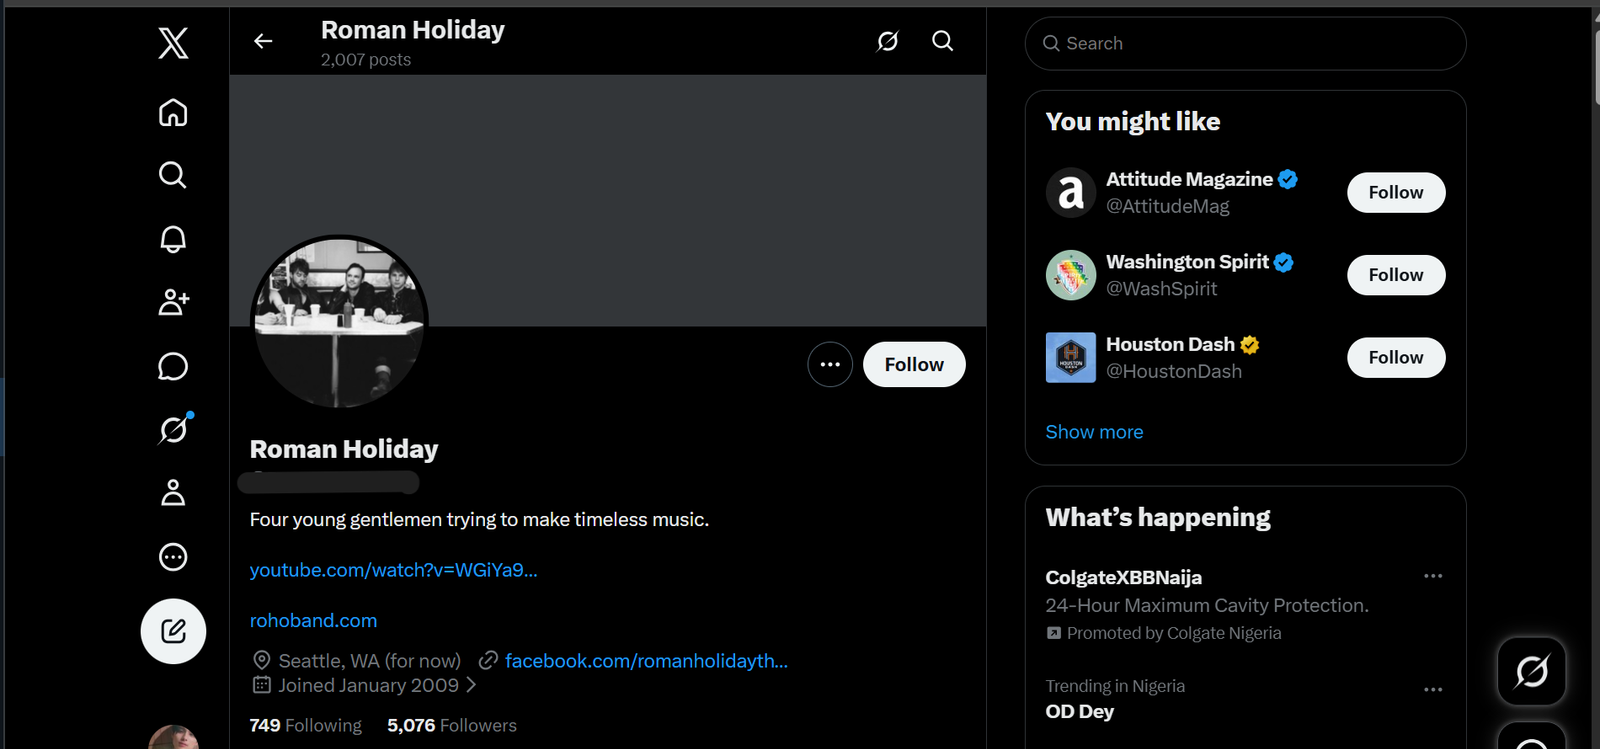The height and width of the screenshot is (749, 1600).
Task: Click the @WashSpirit handle
Action: 1162,289
